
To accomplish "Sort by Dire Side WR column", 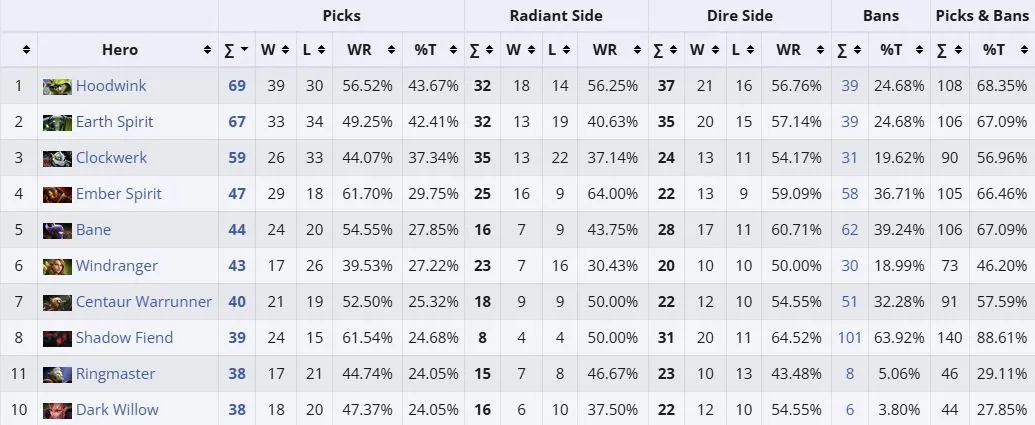I will (x=796, y=49).
